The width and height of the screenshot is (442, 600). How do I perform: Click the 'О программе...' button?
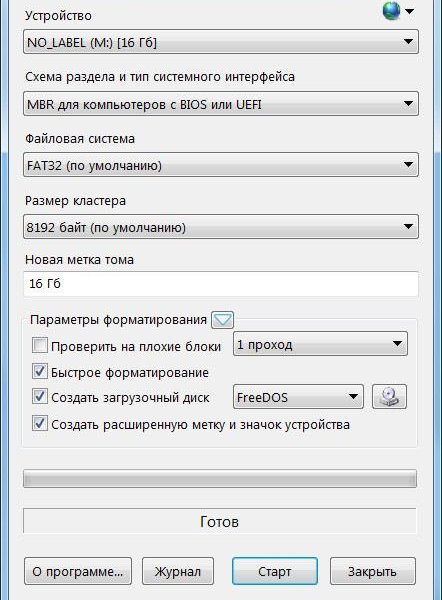point(78,571)
